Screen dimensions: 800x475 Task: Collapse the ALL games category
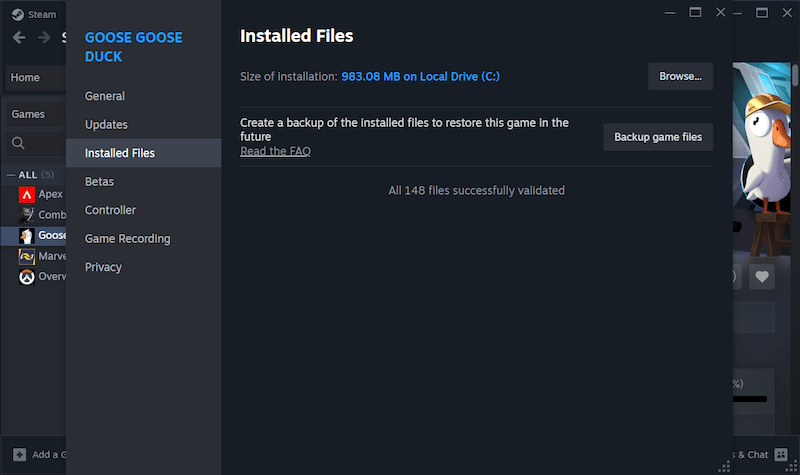coord(11,175)
